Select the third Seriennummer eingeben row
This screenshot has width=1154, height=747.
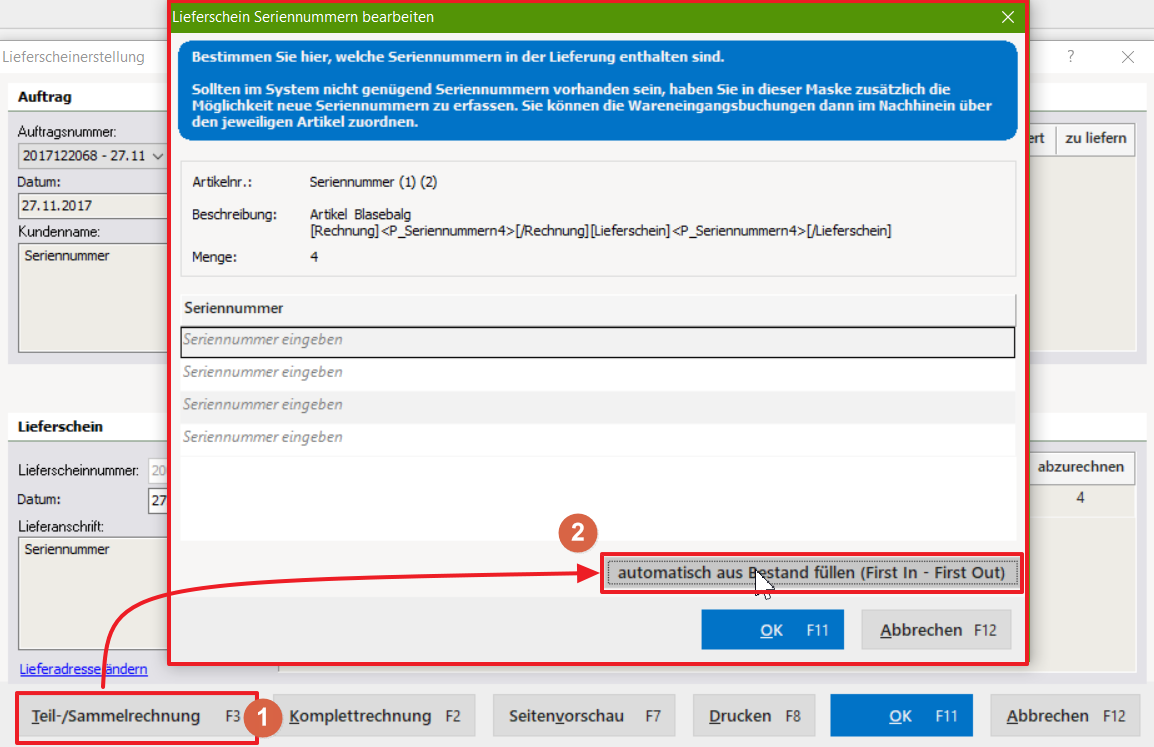tap(598, 406)
